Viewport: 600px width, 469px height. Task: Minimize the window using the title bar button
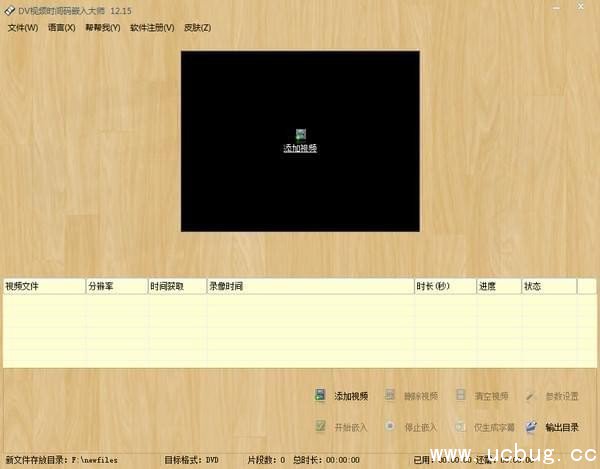tap(556, 8)
